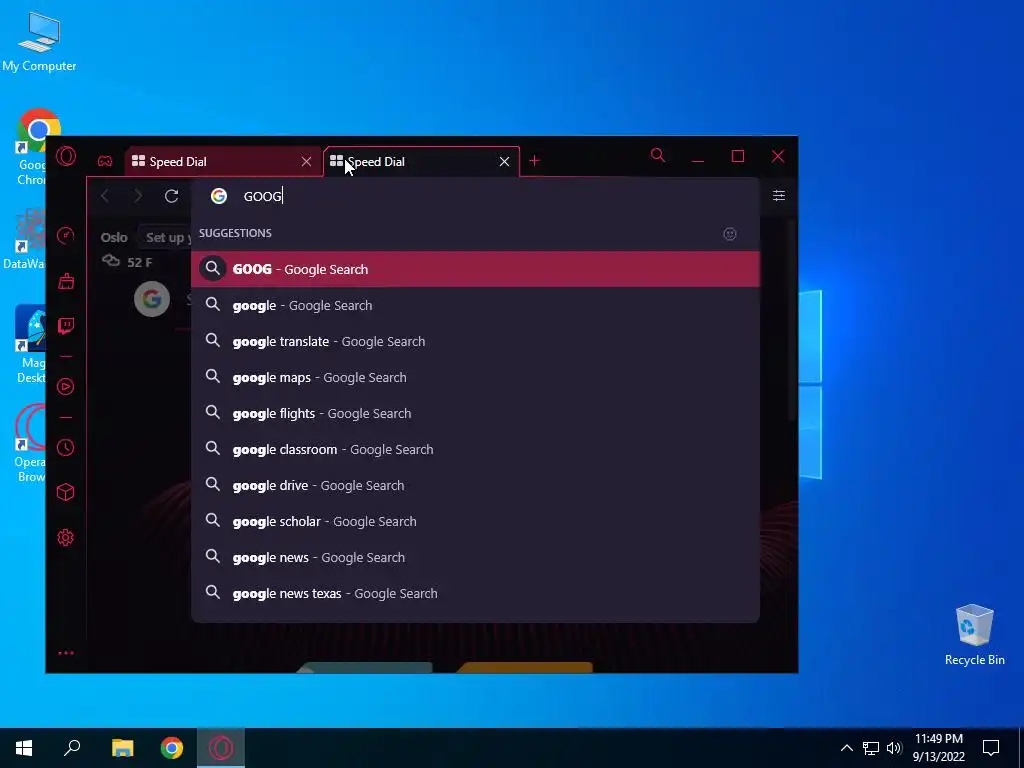Select the active second Speed Dial tab
The image size is (1024, 768).
421,161
